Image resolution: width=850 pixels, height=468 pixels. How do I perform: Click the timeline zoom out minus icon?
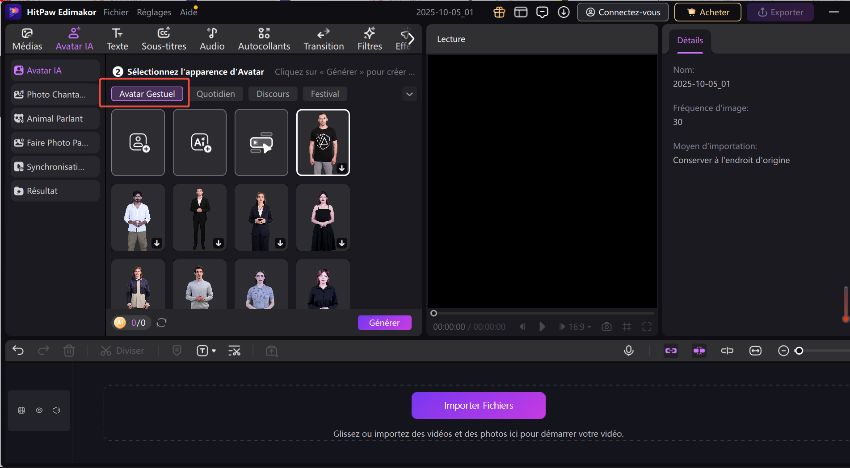click(x=783, y=351)
